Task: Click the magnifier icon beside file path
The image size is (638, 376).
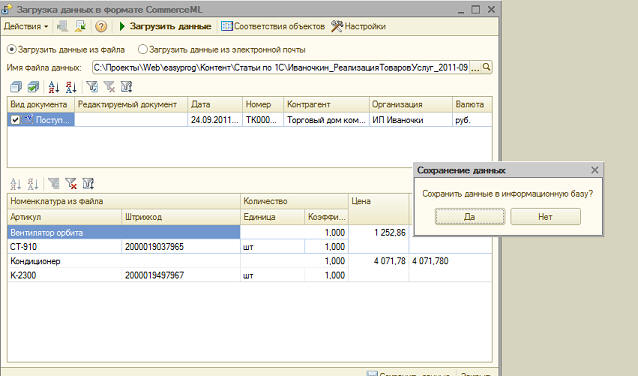Action: click(486, 68)
